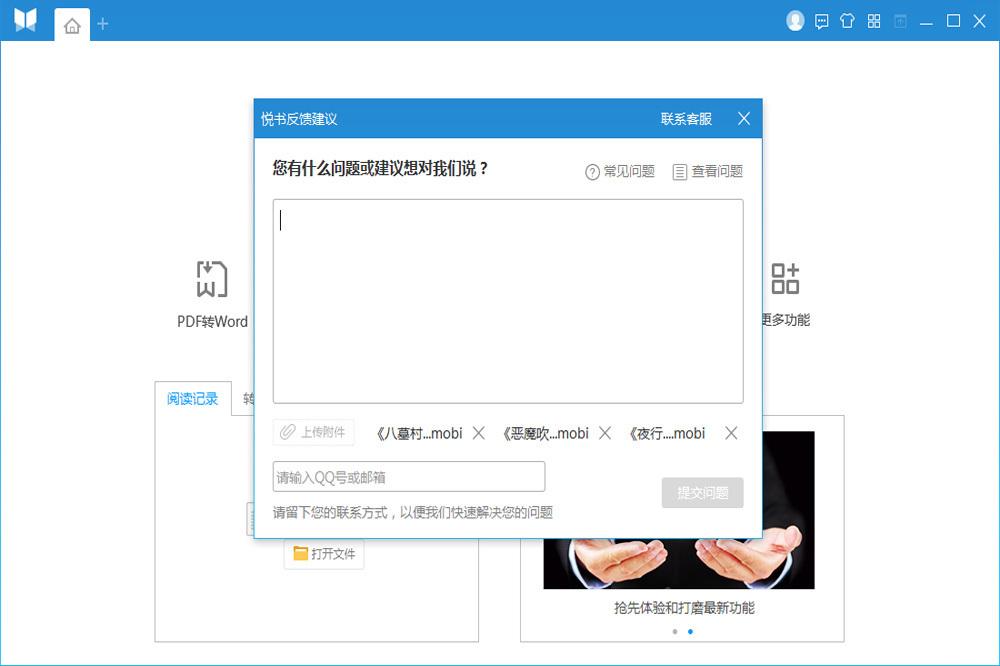Open the PDF转Word tool icon
Image resolution: width=1000 pixels, height=666 pixels.
tap(212, 279)
